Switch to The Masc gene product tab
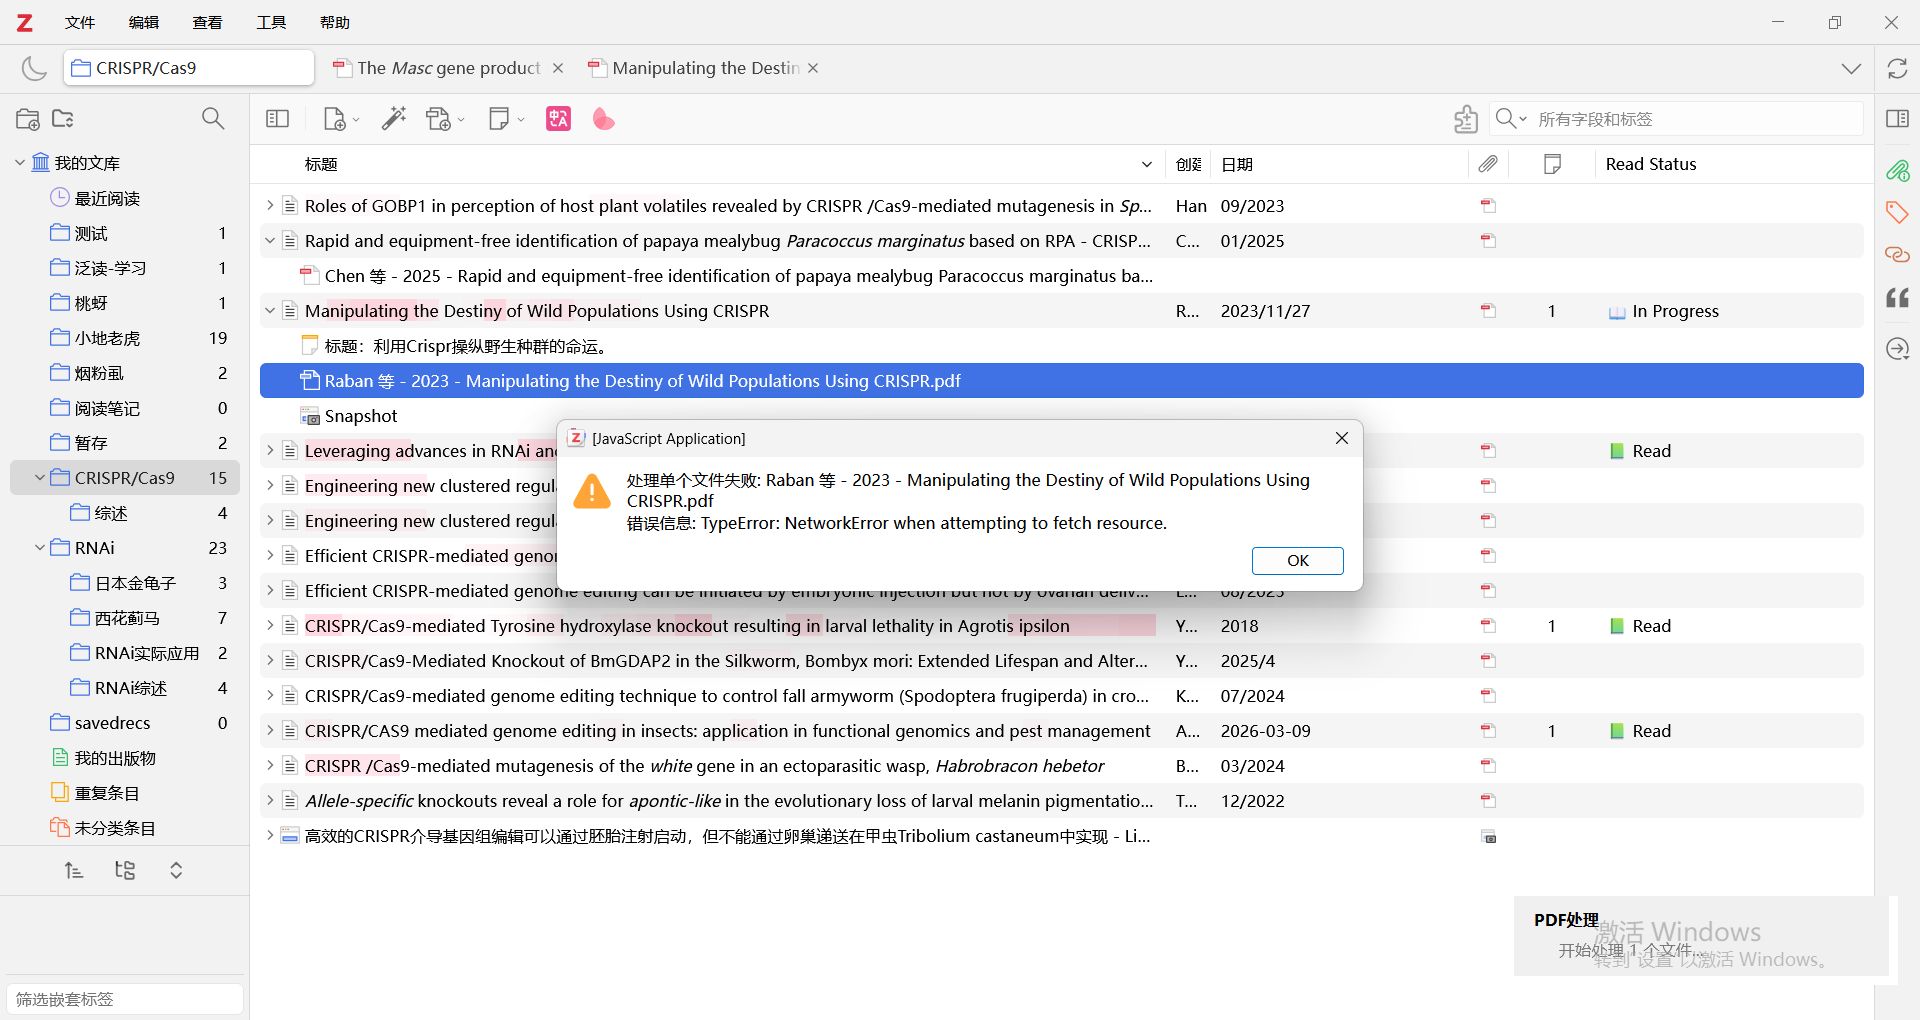The height and width of the screenshot is (1020, 1920). [x=448, y=68]
